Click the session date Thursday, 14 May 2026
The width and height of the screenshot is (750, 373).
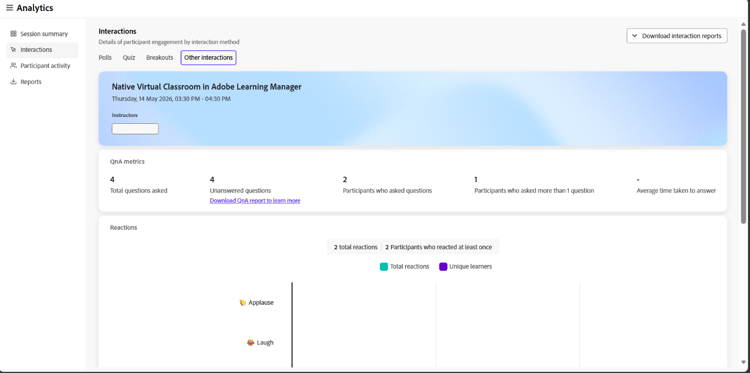[x=171, y=99]
